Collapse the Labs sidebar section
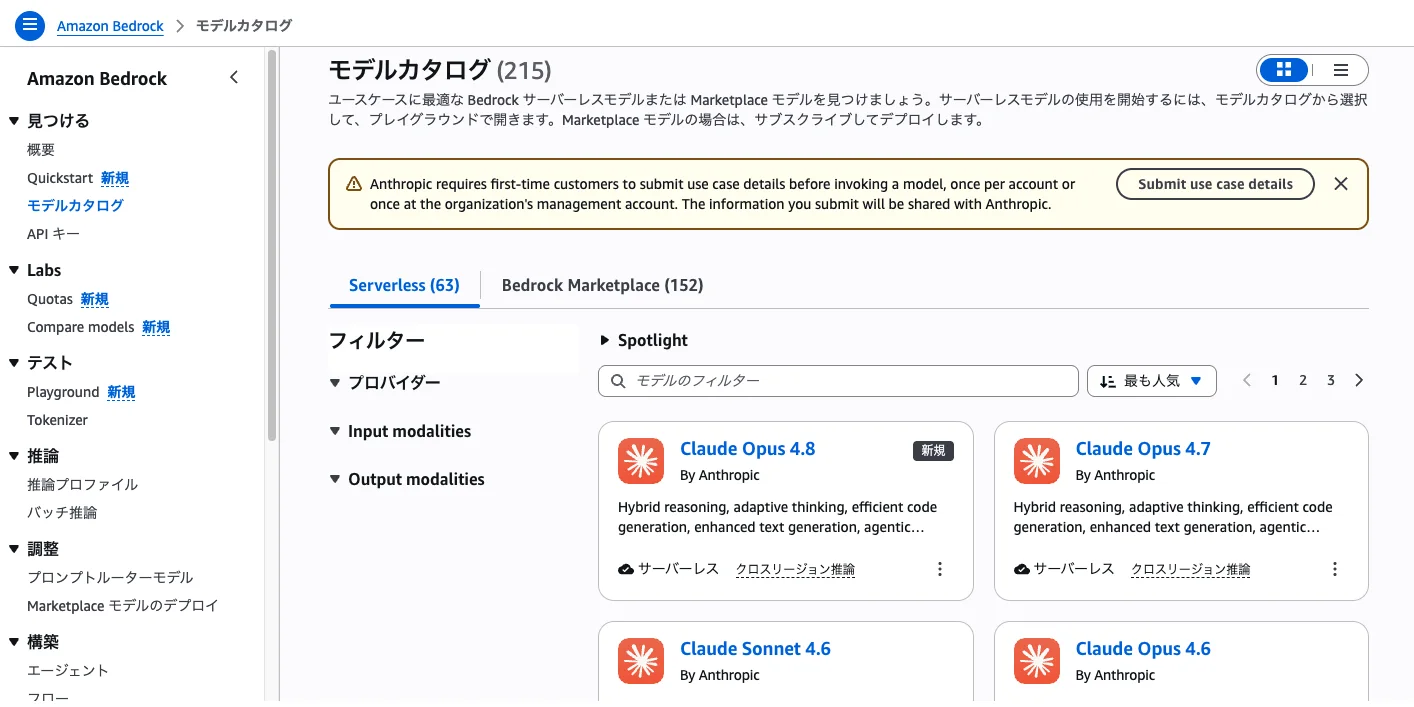This screenshot has height=707, width=1414. coord(14,270)
